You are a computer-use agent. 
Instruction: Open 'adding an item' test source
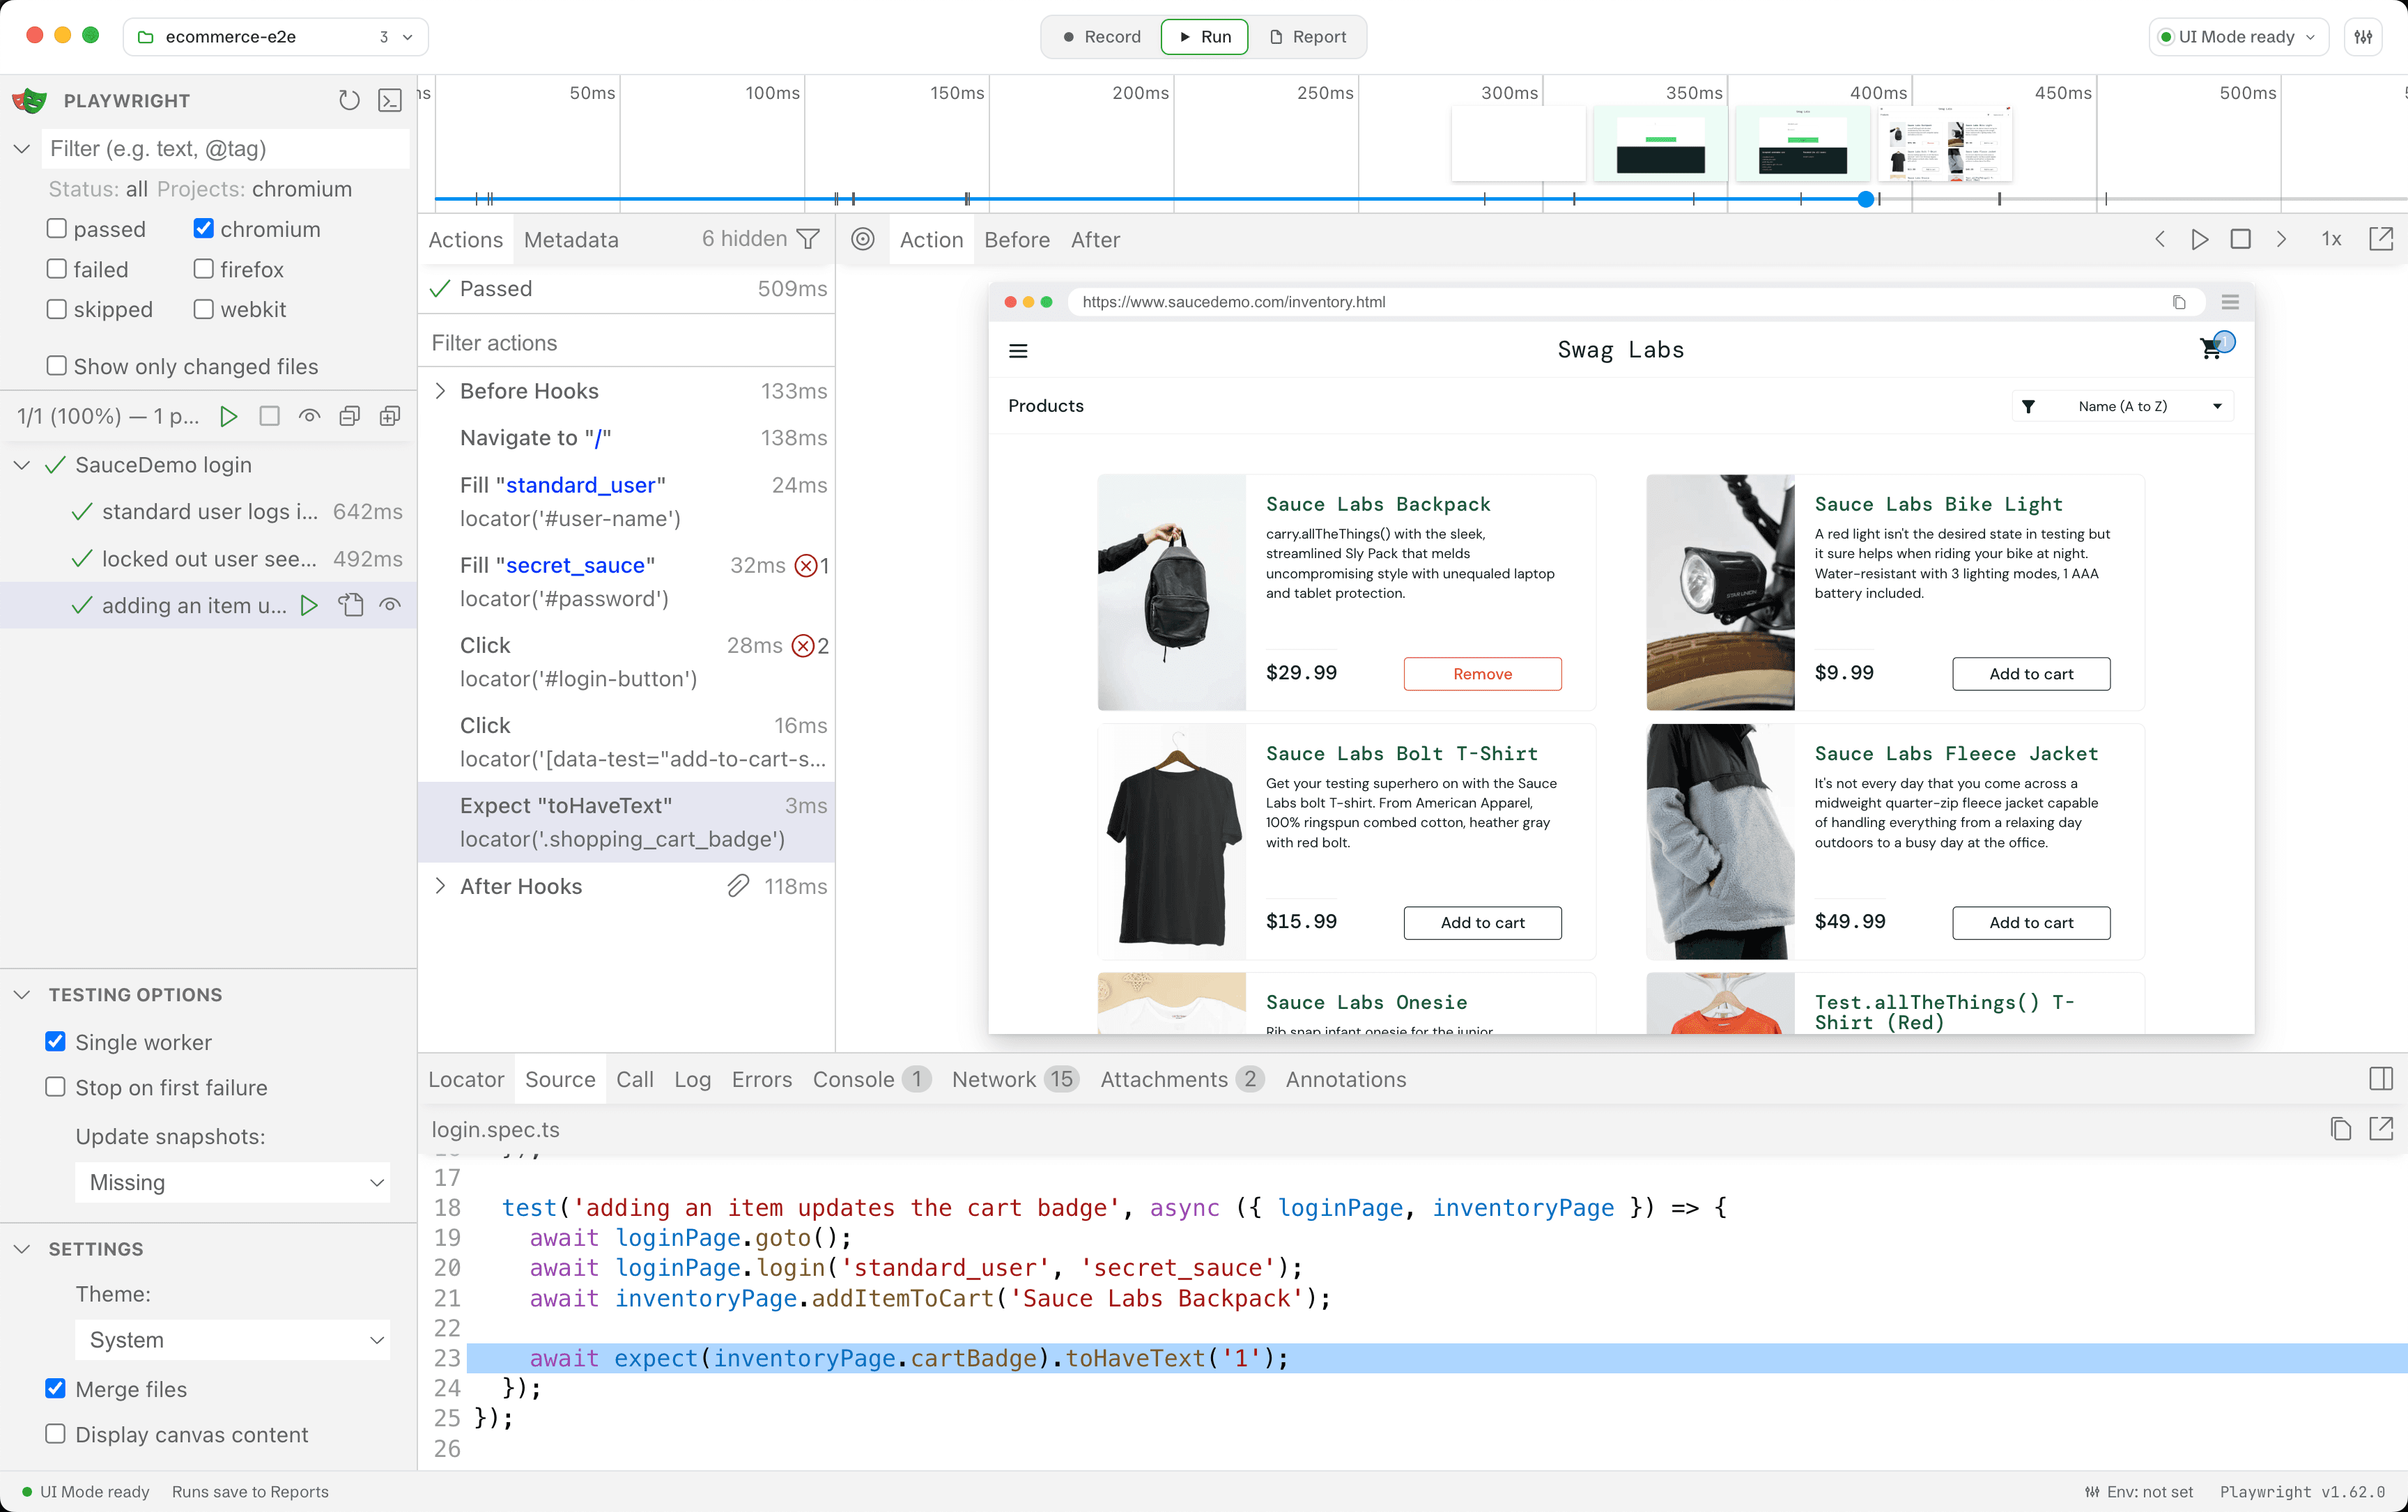[x=350, y=605]
